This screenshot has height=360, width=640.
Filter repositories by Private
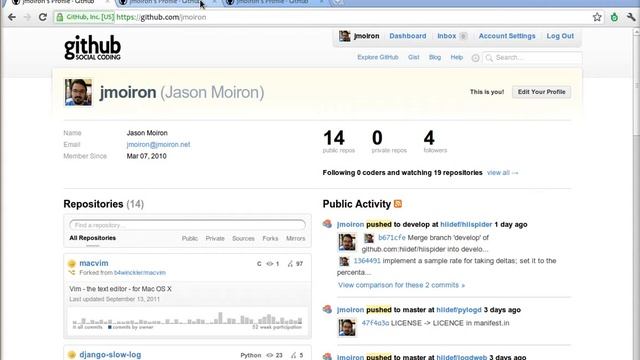(x=215, y=238)
